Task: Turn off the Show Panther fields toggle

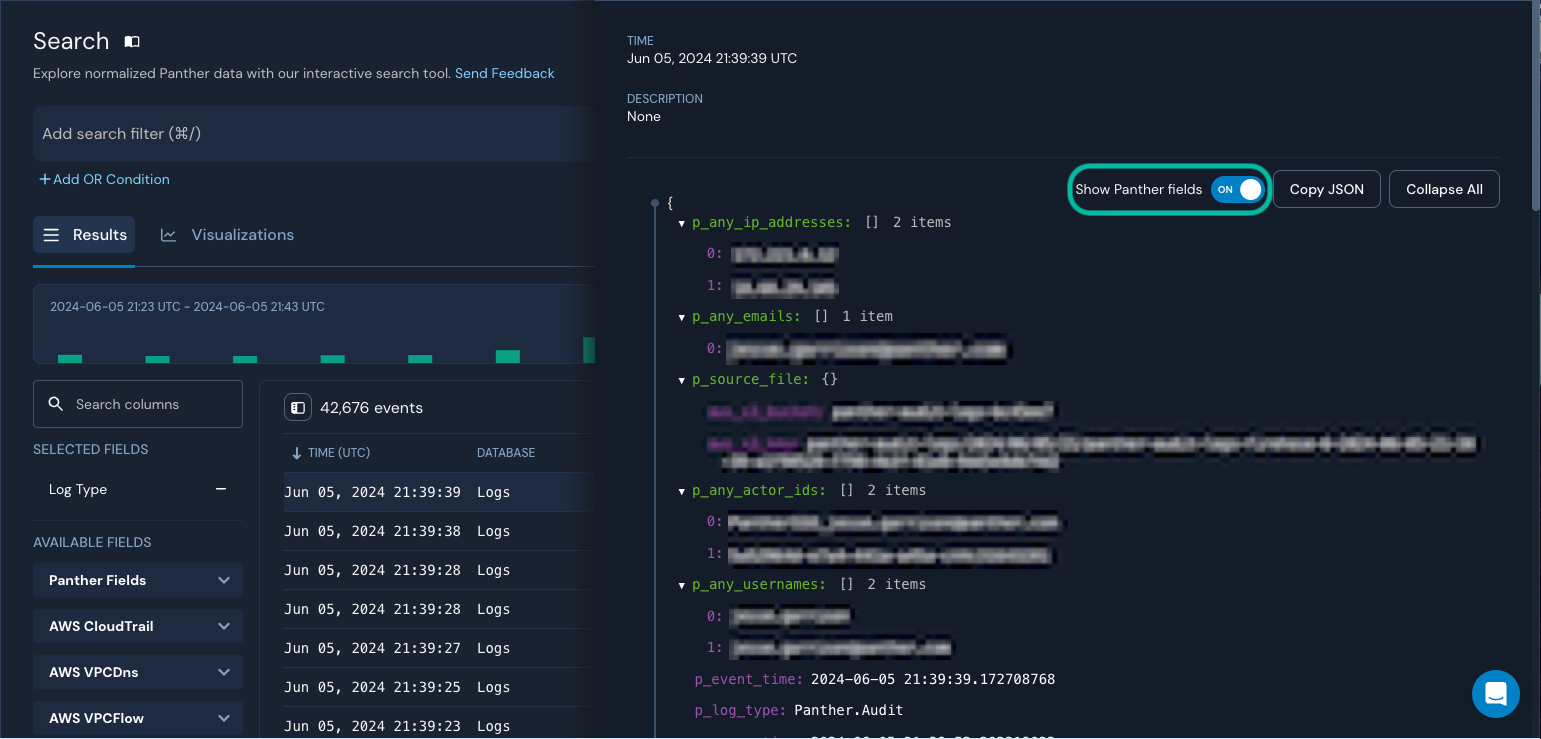Action: point(1238,189)
